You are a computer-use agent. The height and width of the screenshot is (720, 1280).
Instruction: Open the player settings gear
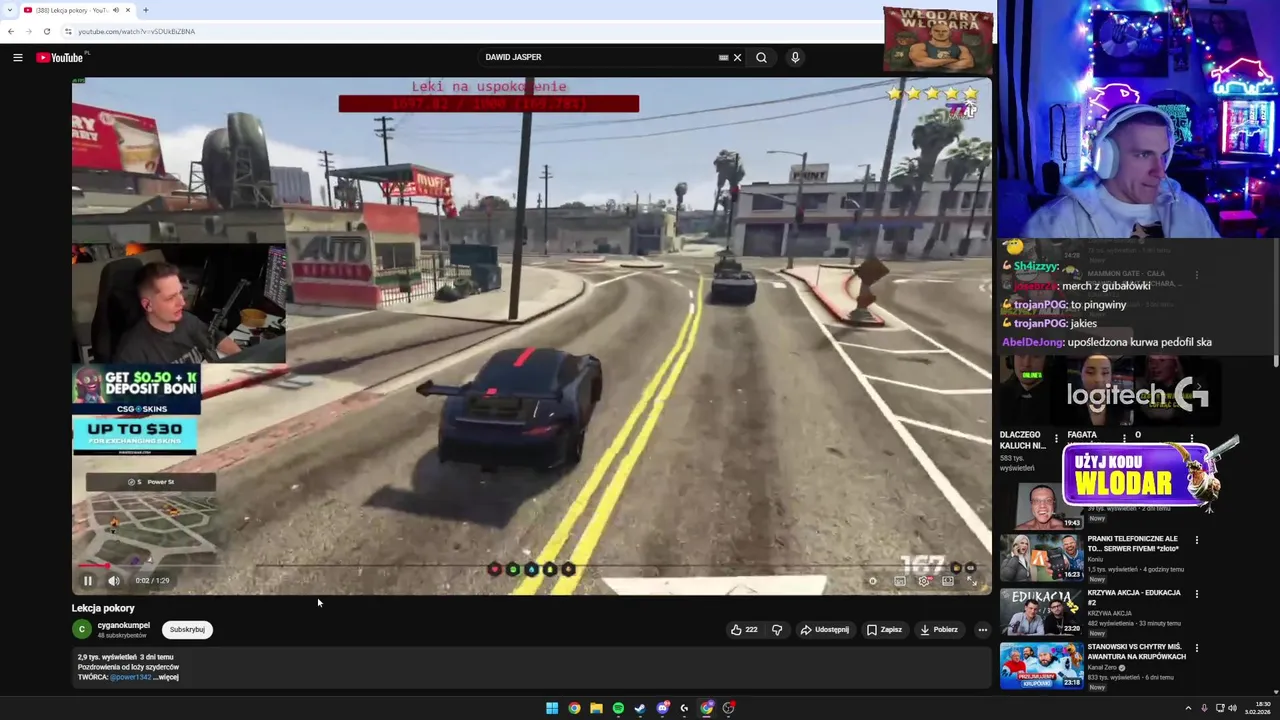(923, 580)
